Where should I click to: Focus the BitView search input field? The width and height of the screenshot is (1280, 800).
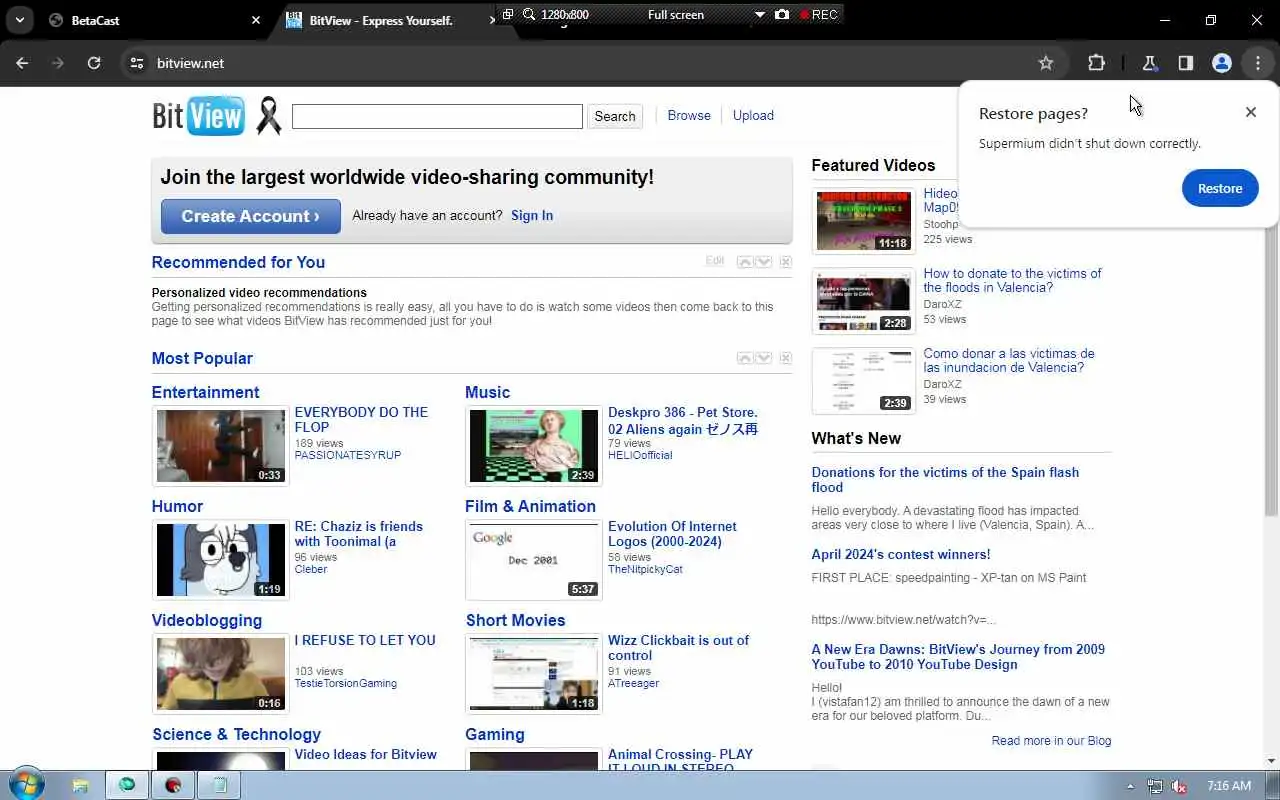437,116
